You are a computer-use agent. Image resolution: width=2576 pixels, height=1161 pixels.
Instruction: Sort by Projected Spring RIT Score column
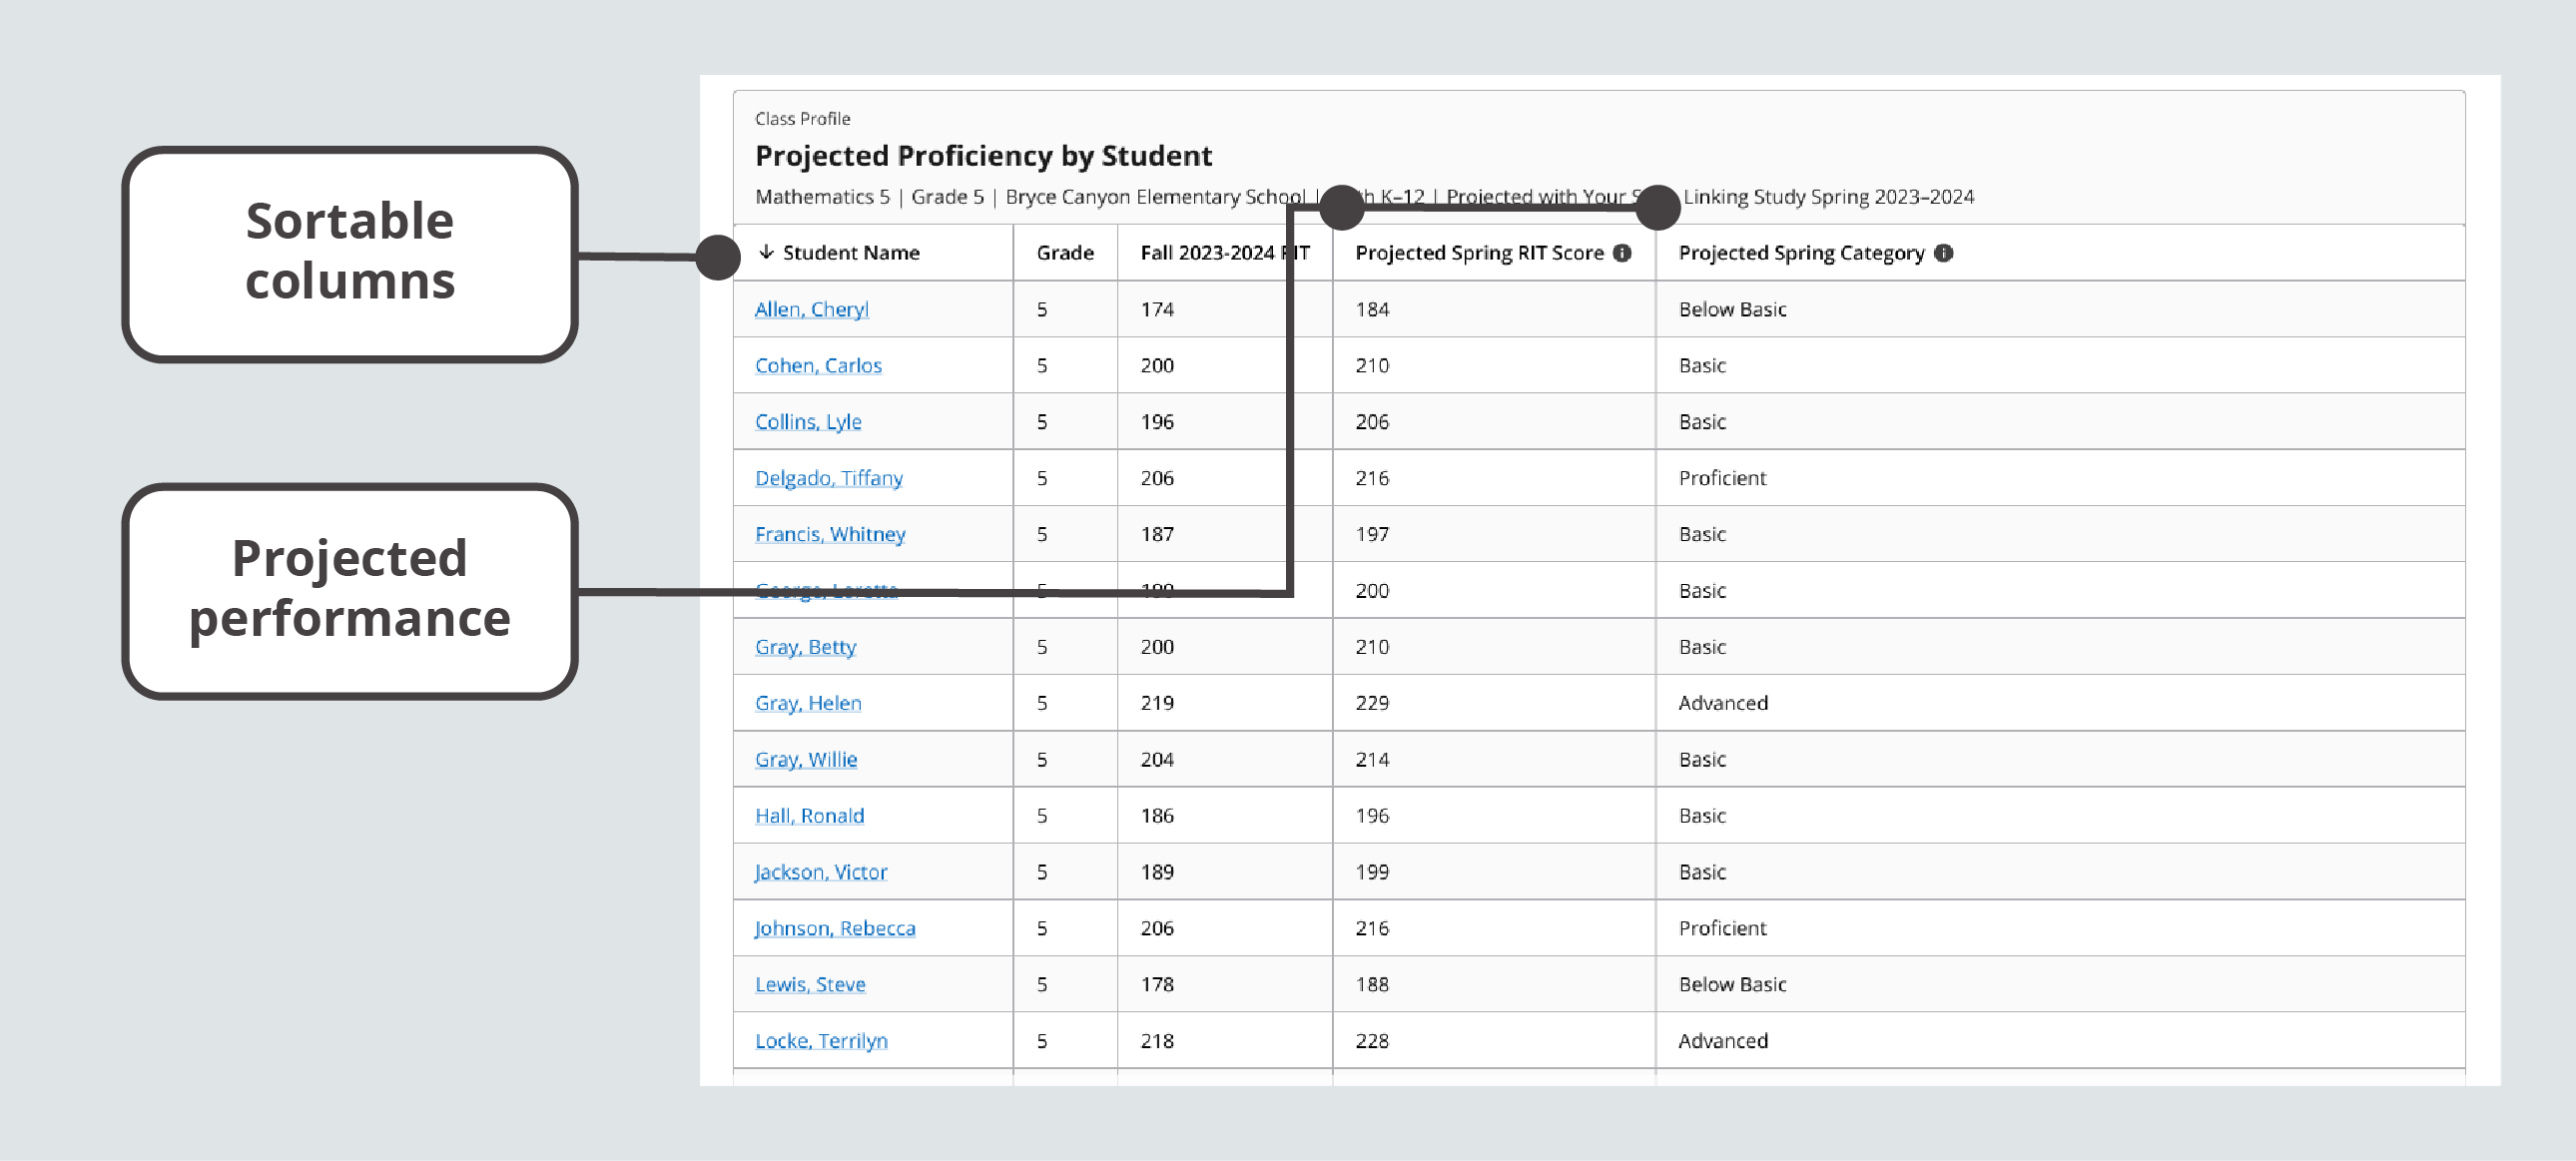[1479, 253]
